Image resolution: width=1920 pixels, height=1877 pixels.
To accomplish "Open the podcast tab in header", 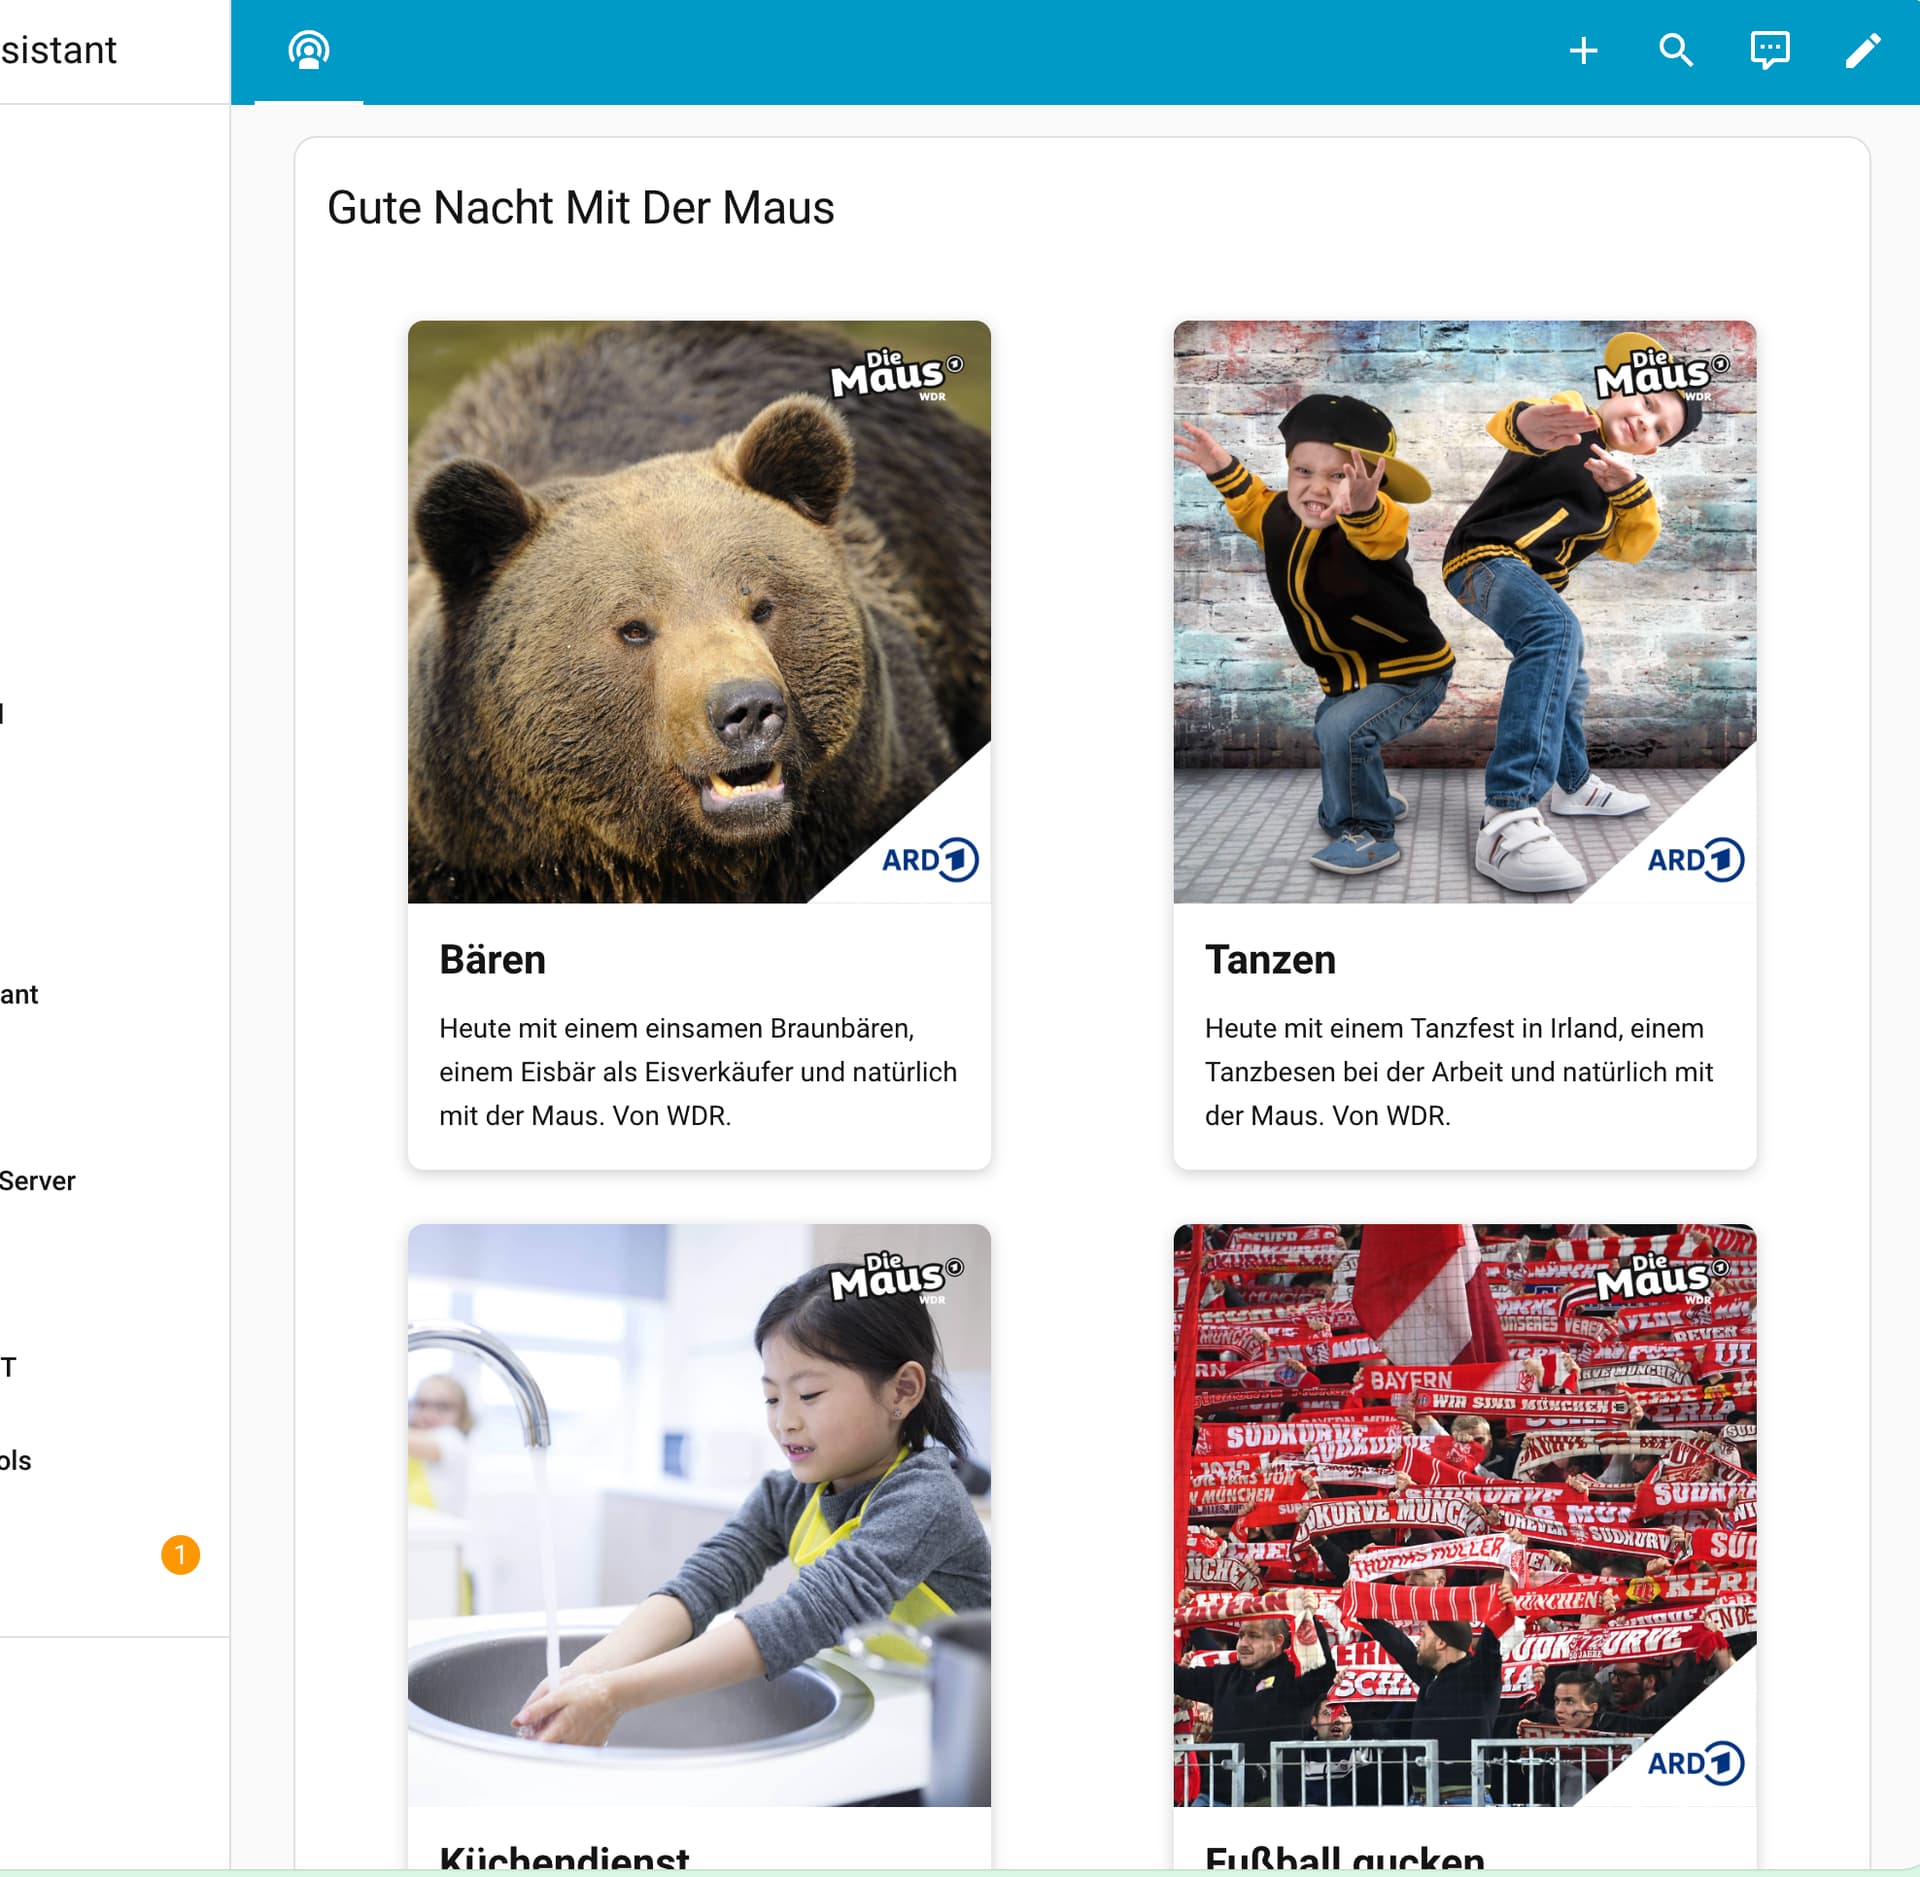I will pos(308,50).
